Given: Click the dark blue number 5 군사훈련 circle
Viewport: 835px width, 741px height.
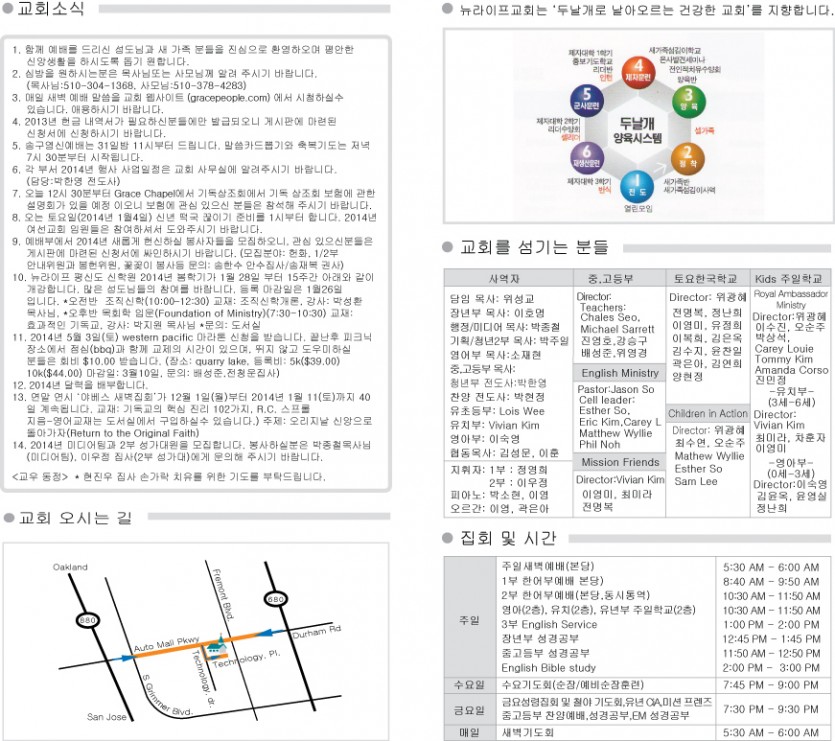Looking at the screenshot, I should coord(586,100).
